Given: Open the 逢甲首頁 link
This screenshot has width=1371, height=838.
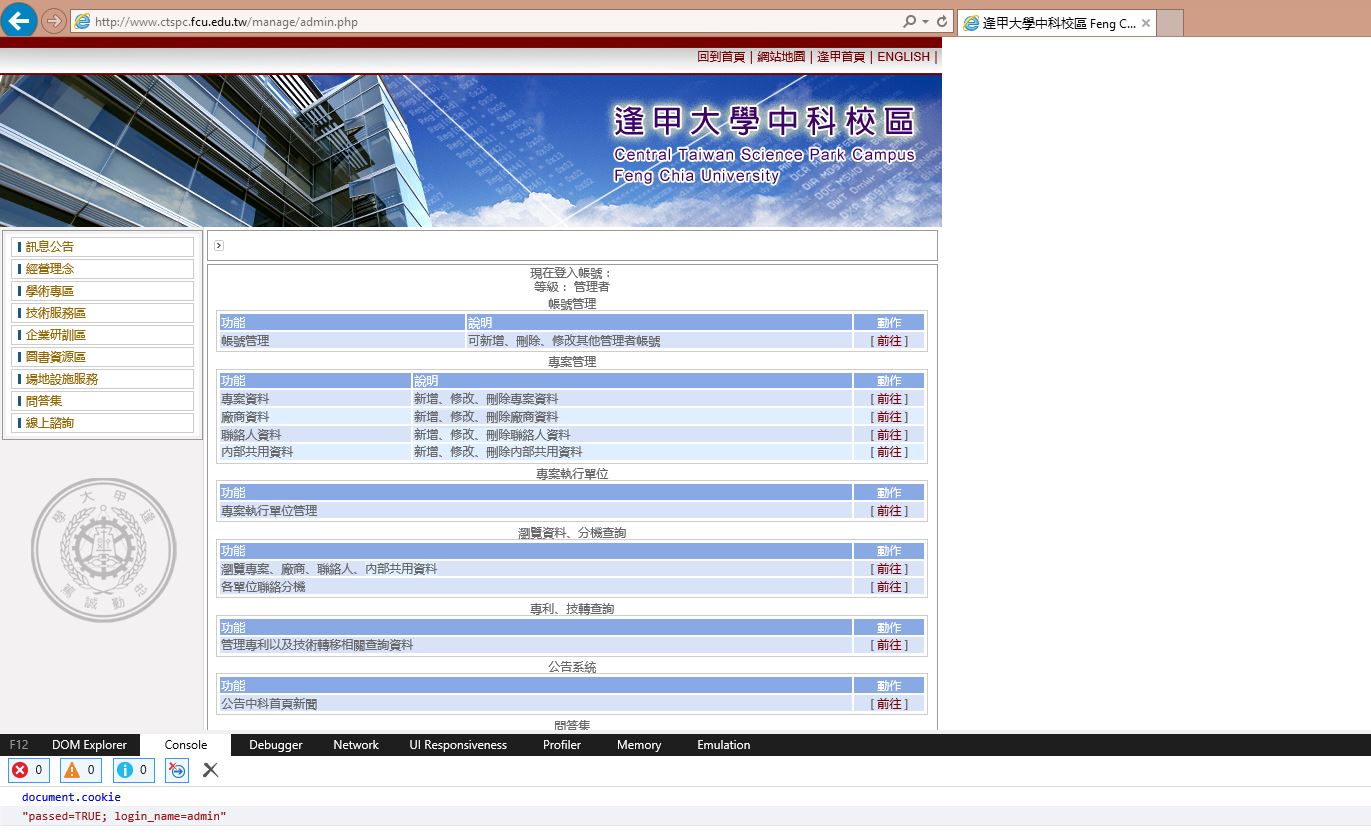Looking at the screenshot, I should [x=841, y=57].
